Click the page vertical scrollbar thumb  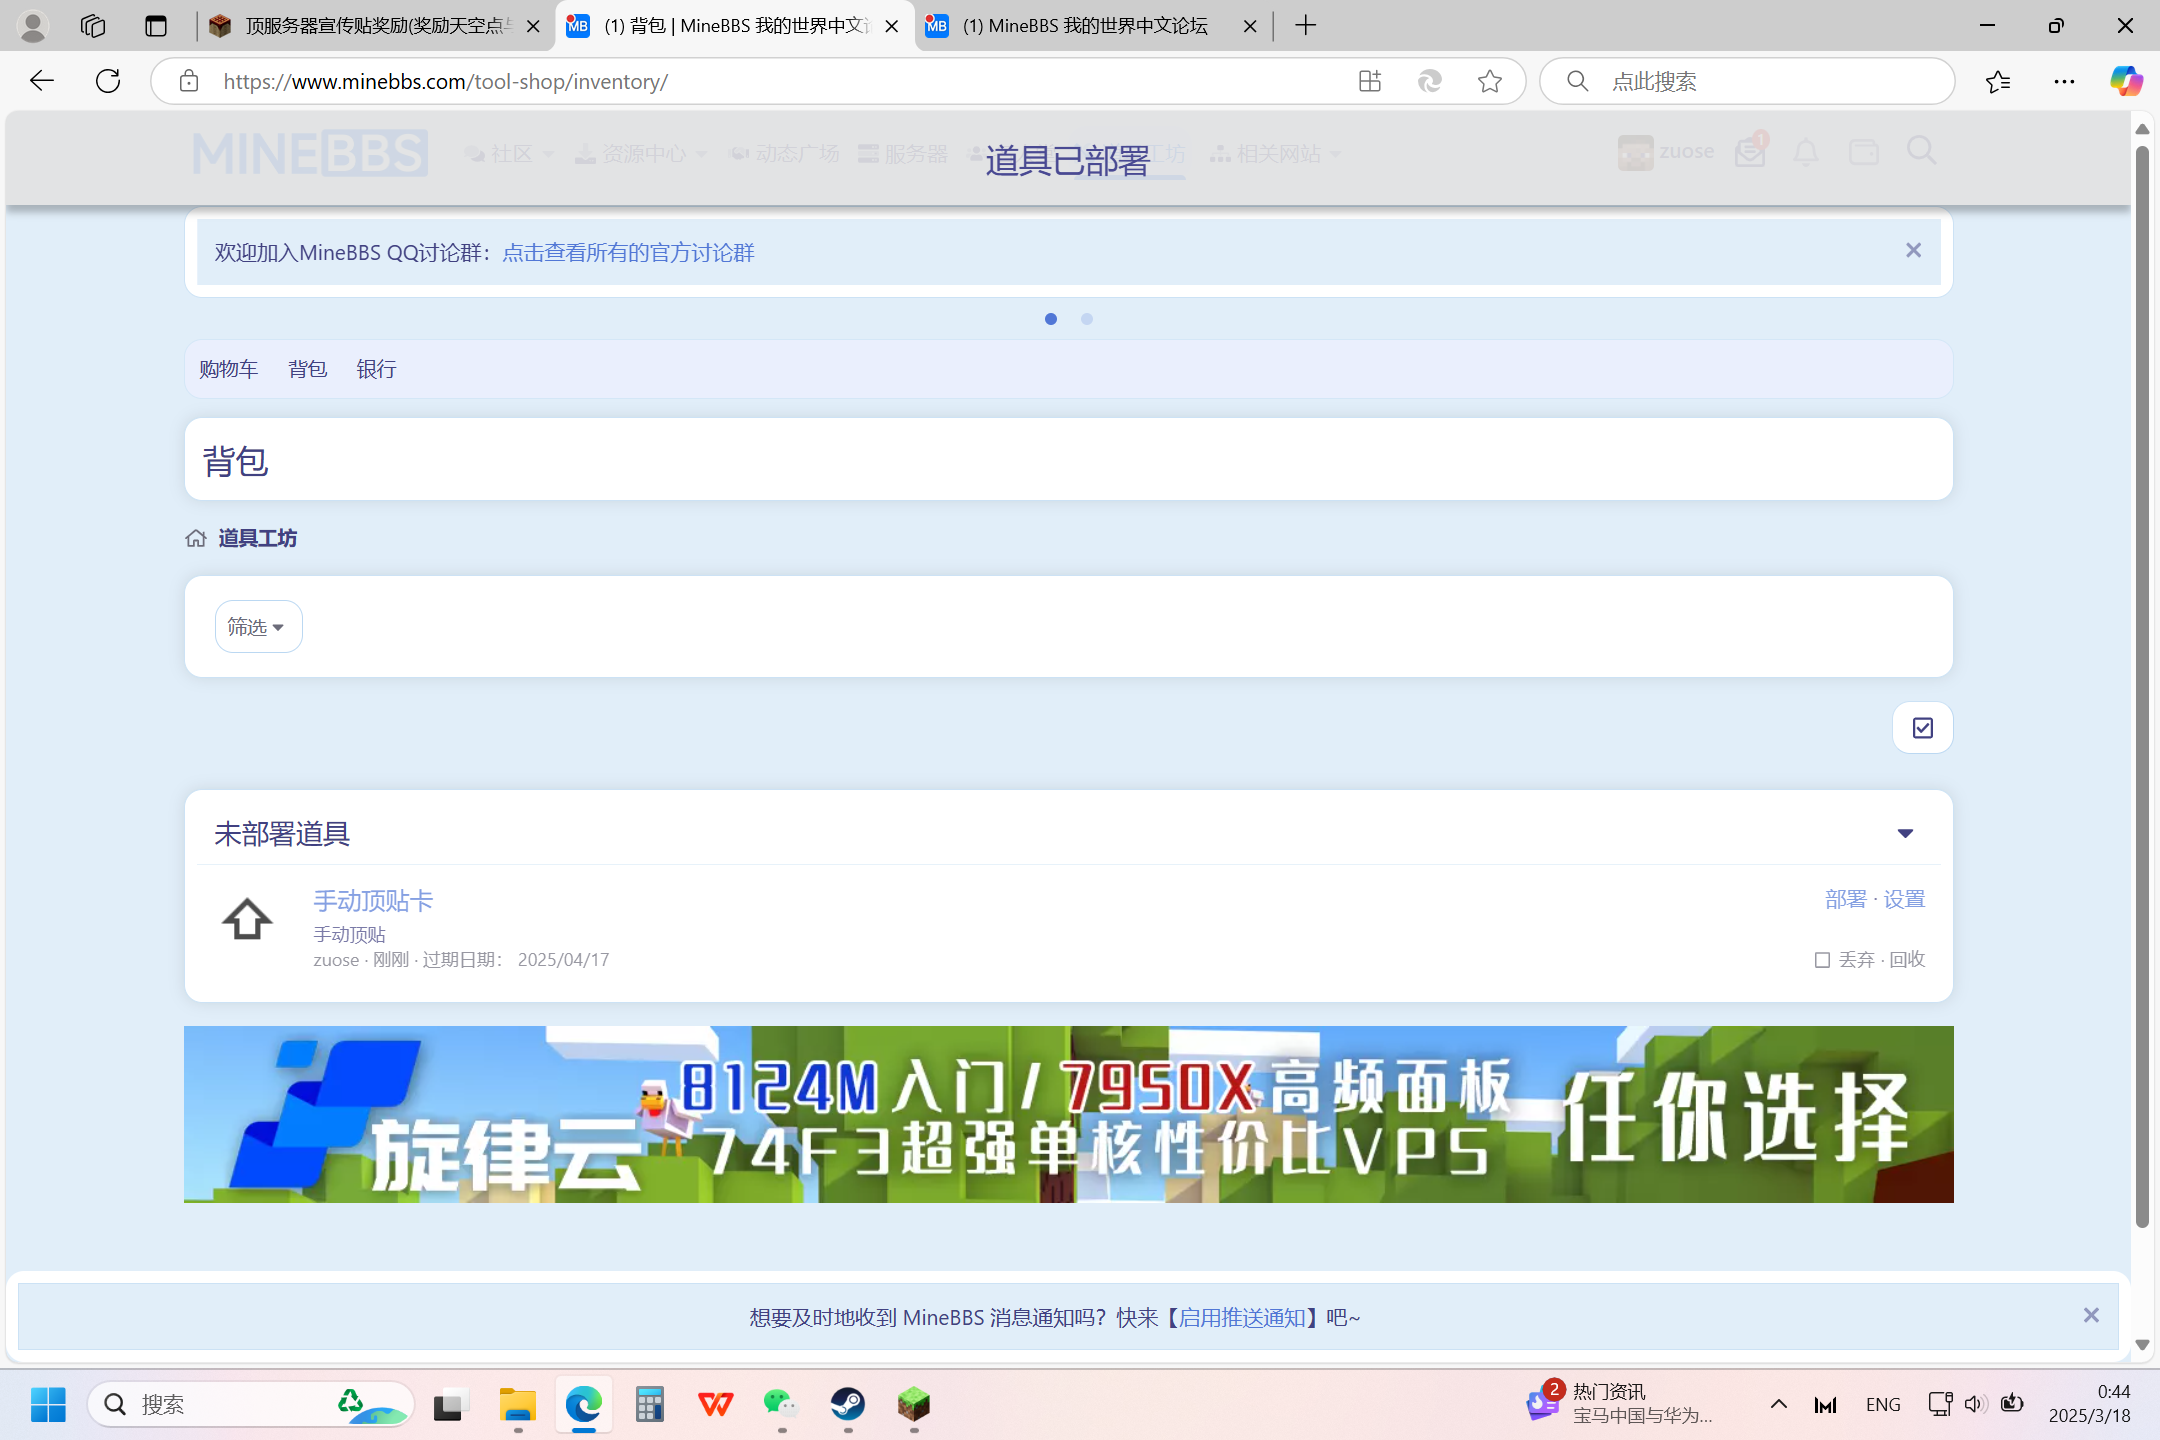[x=2142, y=686]
